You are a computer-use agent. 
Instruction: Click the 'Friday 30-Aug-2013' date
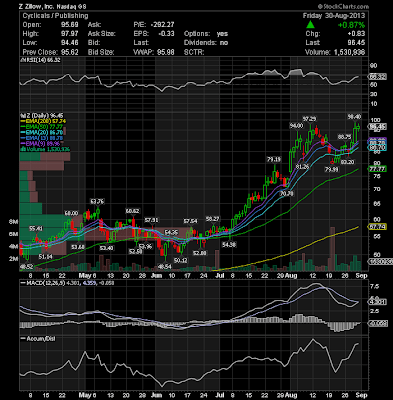(x=334, y=16)
